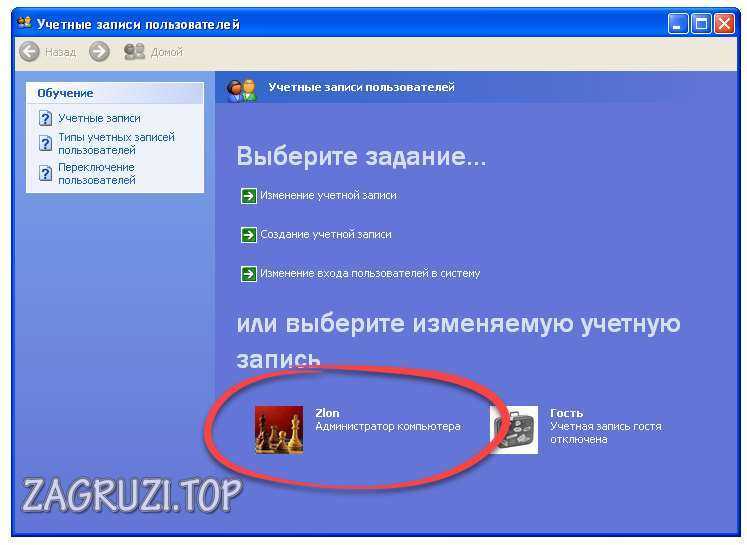Viewport: 747px width, 545px height.
Task: Click the Назад toolbar label
Action: tap(61, 52)
